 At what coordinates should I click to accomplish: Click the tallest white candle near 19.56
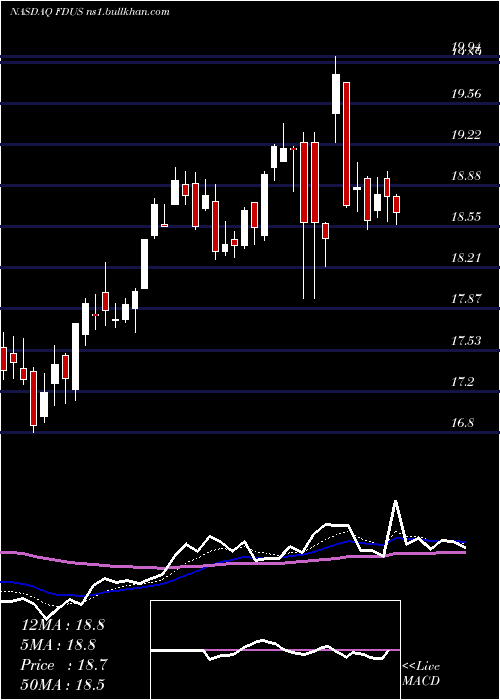pos(336,94)
